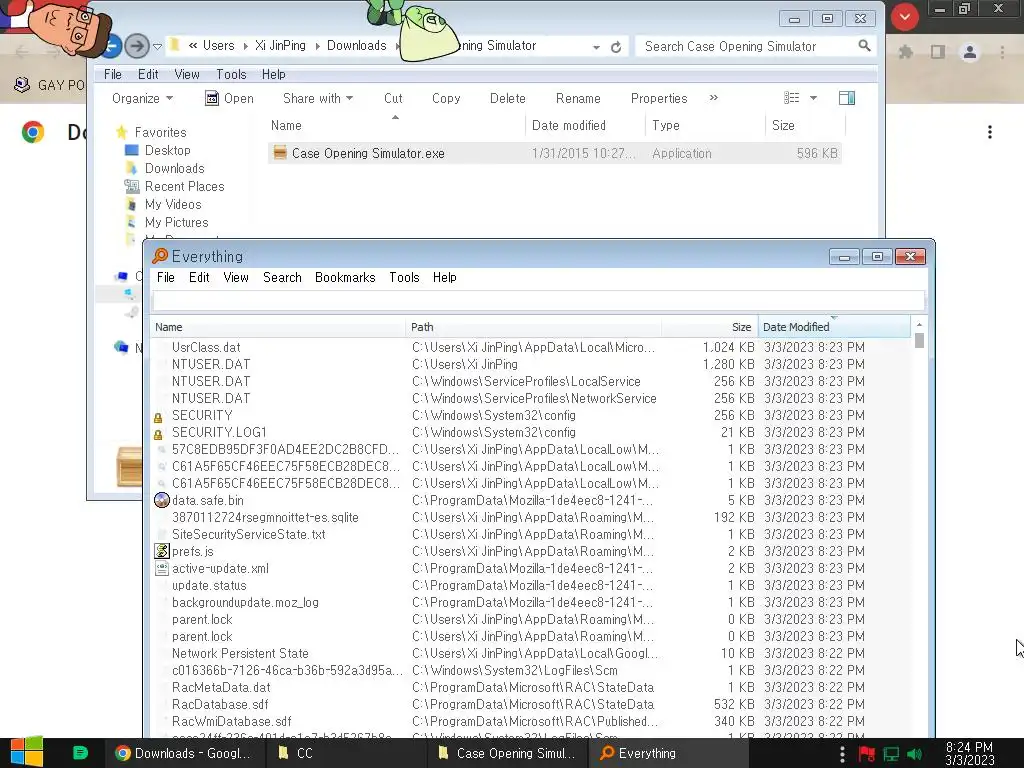Click Open in the Explorer toolbar
This screenshot has height=768, width=1024.
(x=230, y=98)
